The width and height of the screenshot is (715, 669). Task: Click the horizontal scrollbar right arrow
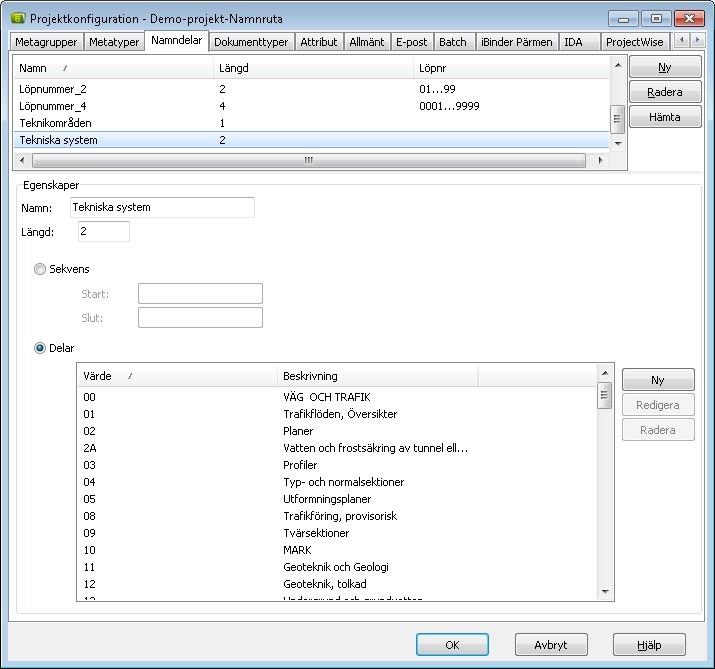click(x=601, y=160)
